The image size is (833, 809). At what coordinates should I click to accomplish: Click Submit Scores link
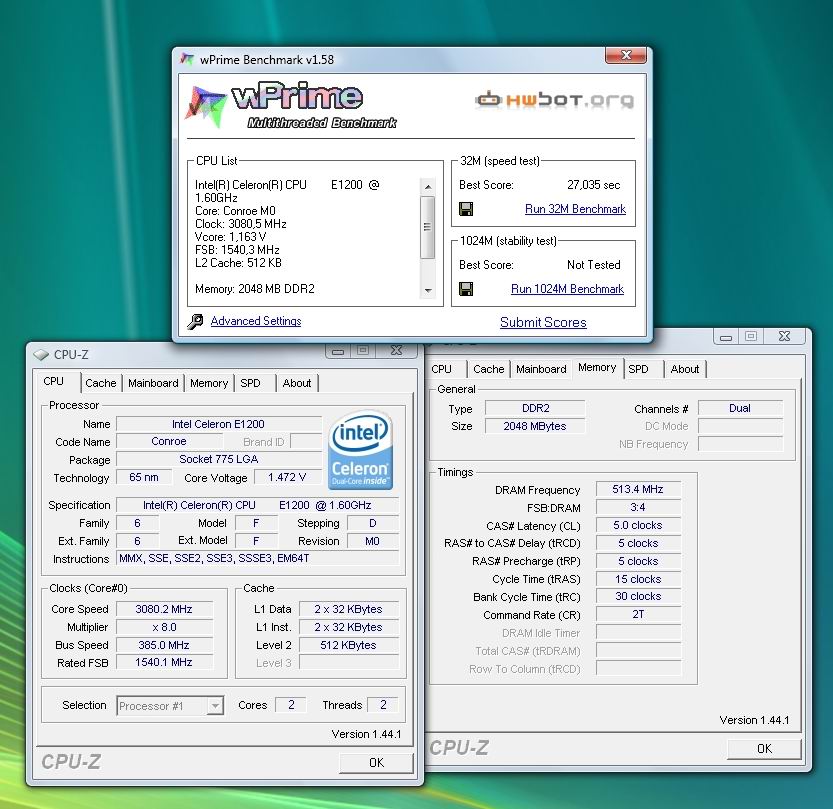pos(543,322)
